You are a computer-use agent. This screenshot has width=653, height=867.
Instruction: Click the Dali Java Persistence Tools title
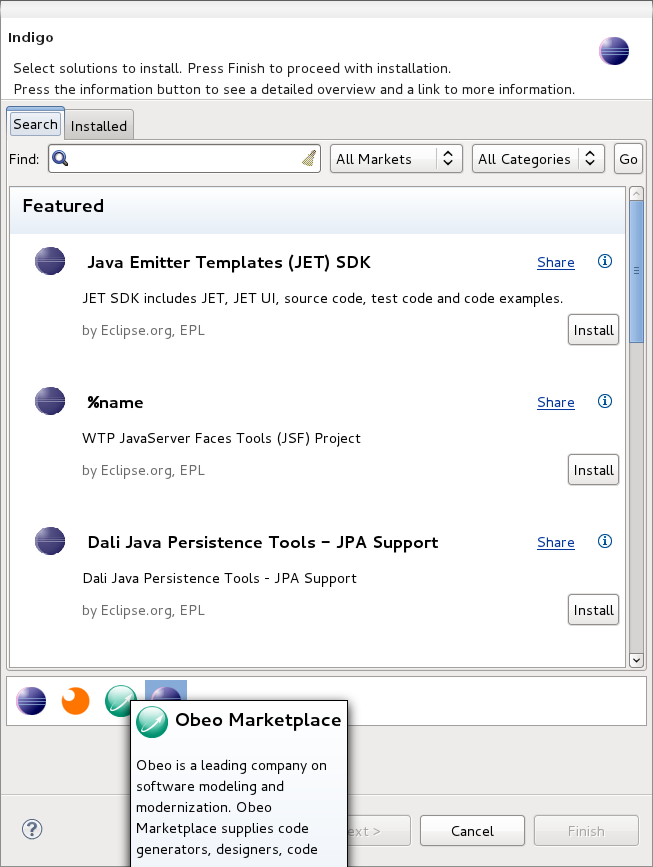click(x=263, y=542)
